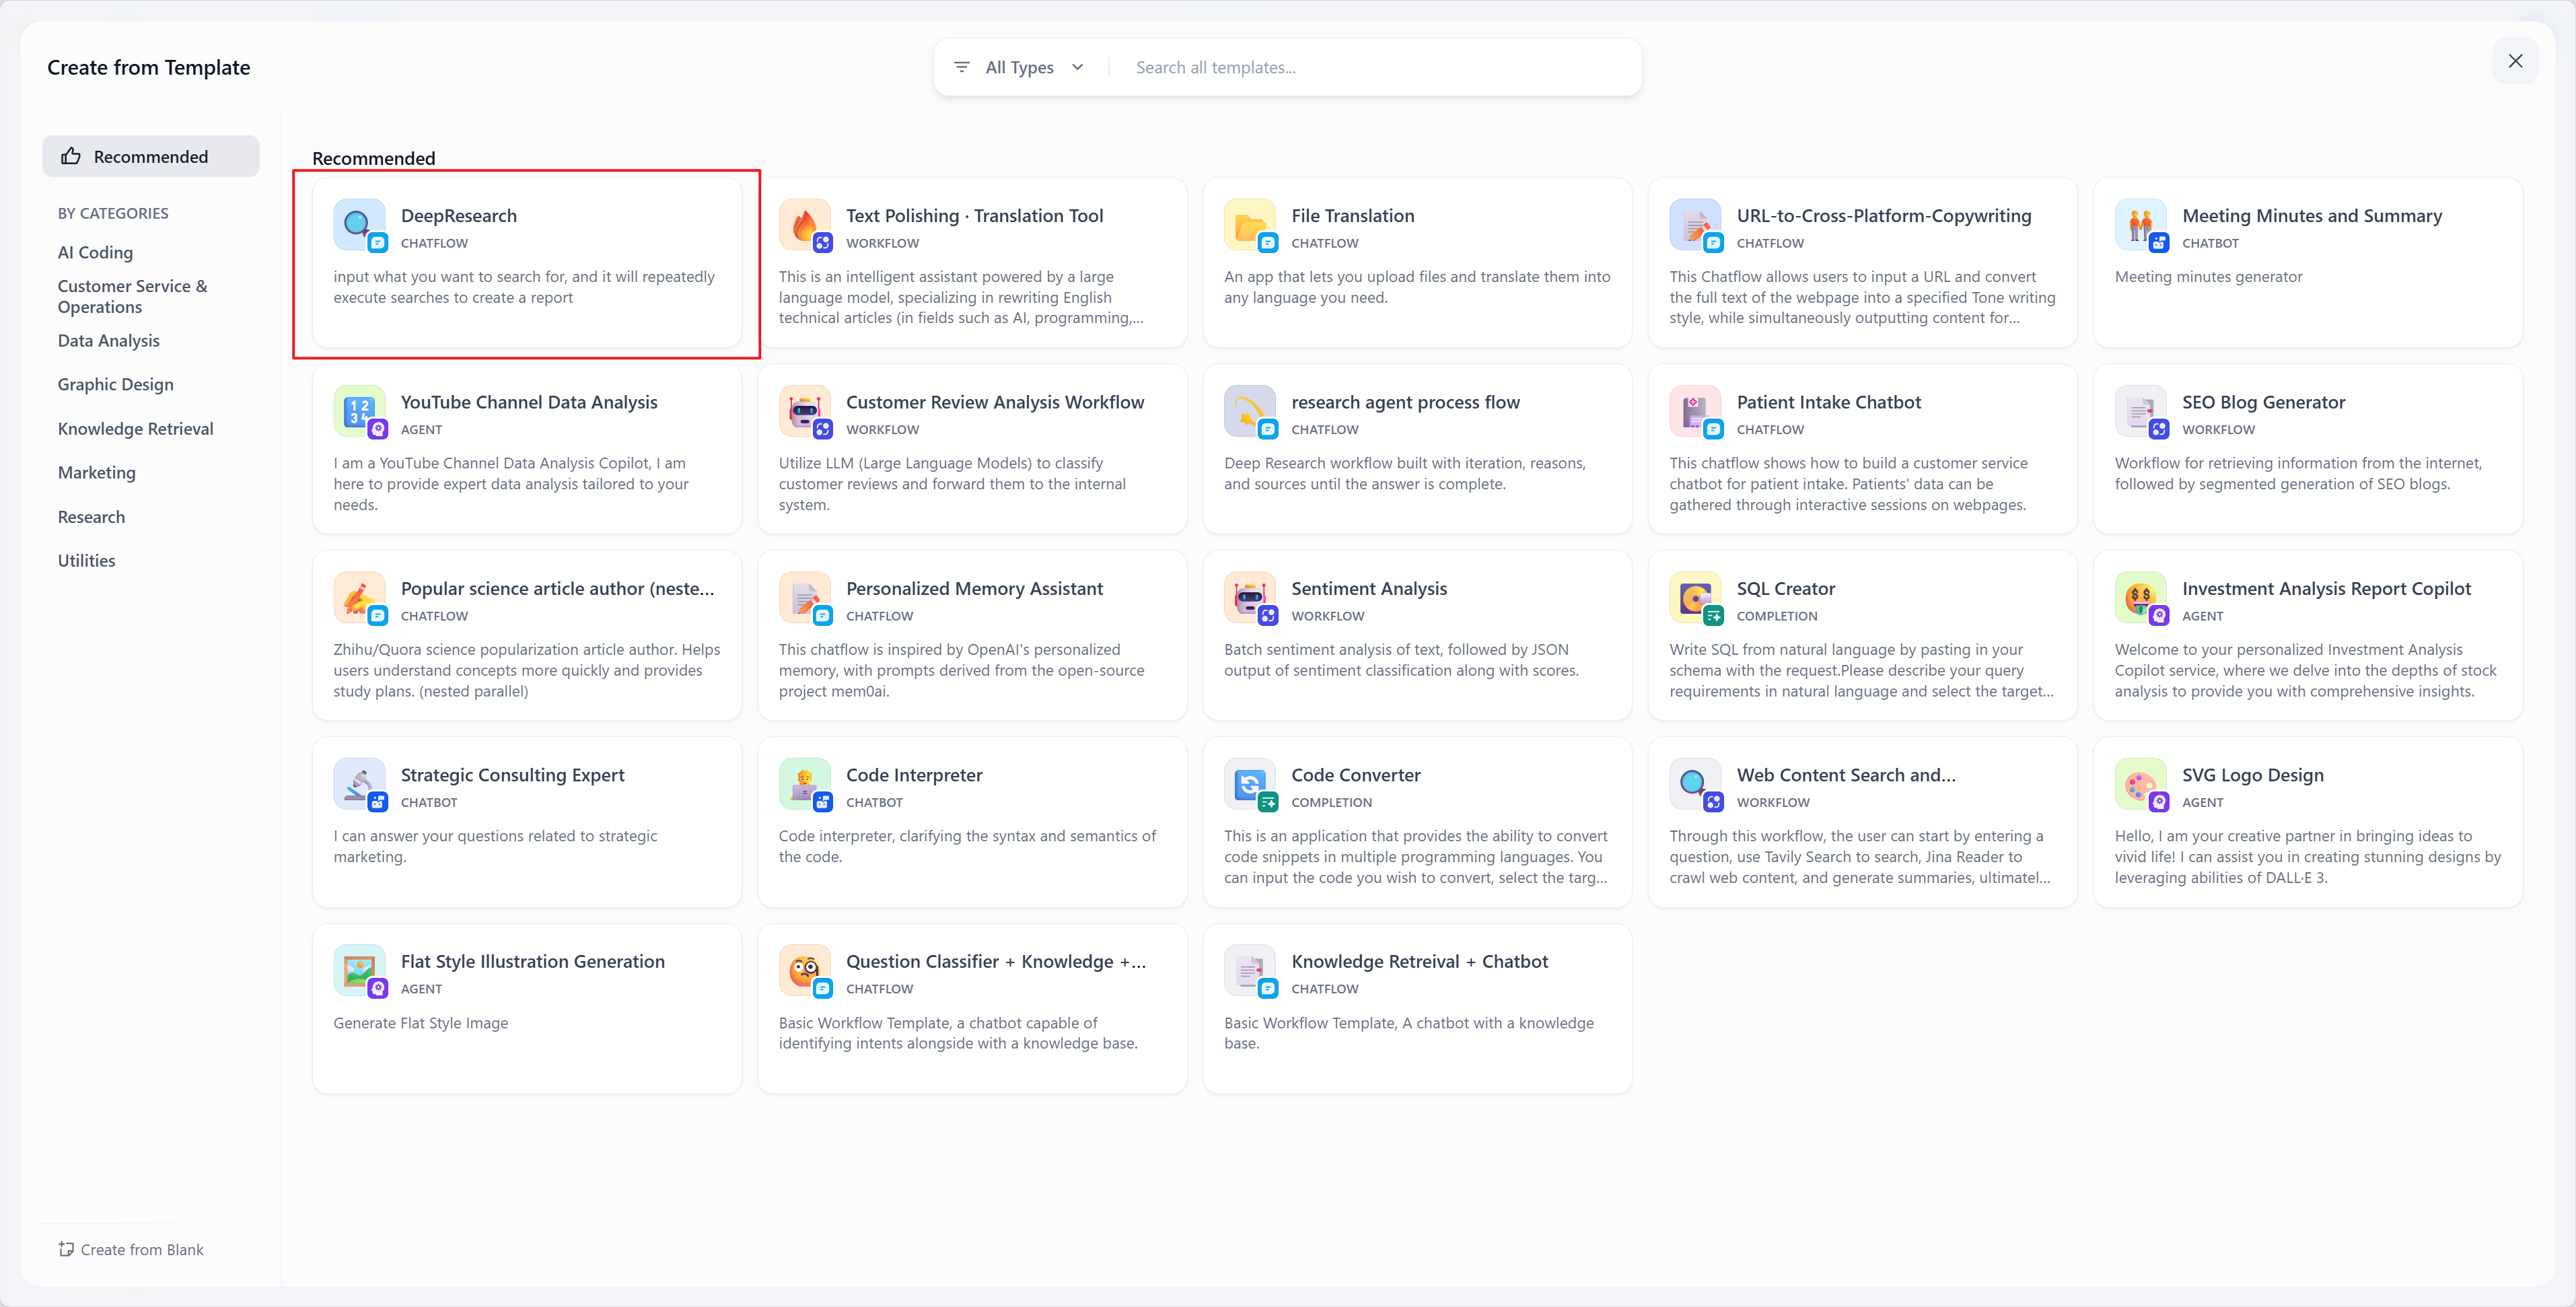Image resolution: width=2576 pixels, height=1307 pixels.
Task: Click the filter funnel icon beside All Types
Action: click(x=961, y=66)
